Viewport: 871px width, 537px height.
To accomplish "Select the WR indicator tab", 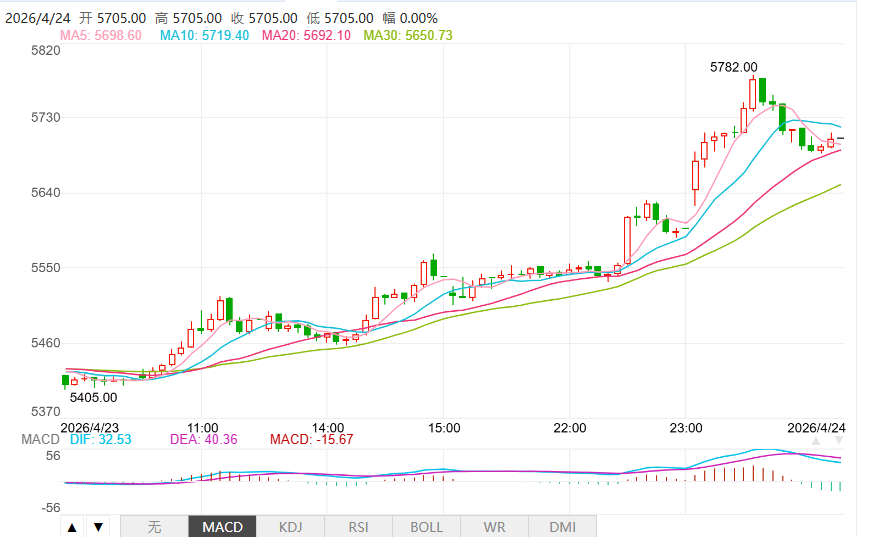I will point(494,526).
